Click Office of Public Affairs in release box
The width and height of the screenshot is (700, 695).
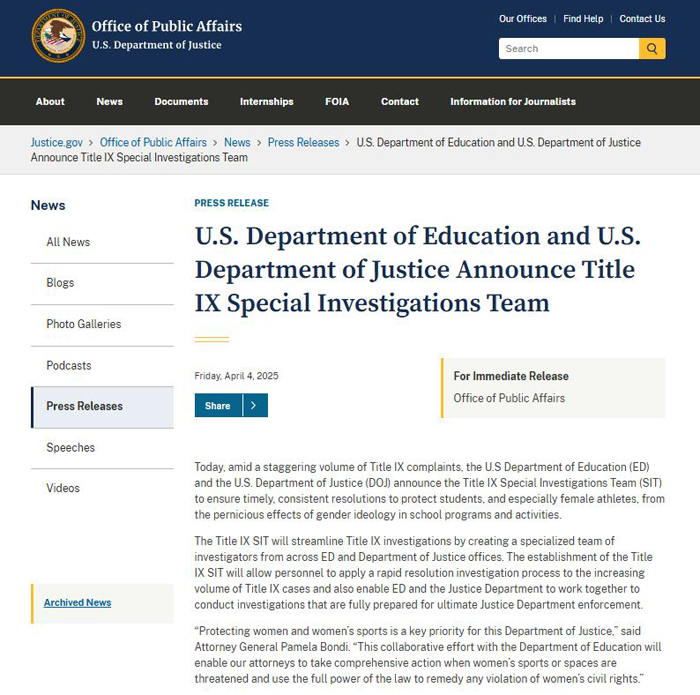point(509,398)
